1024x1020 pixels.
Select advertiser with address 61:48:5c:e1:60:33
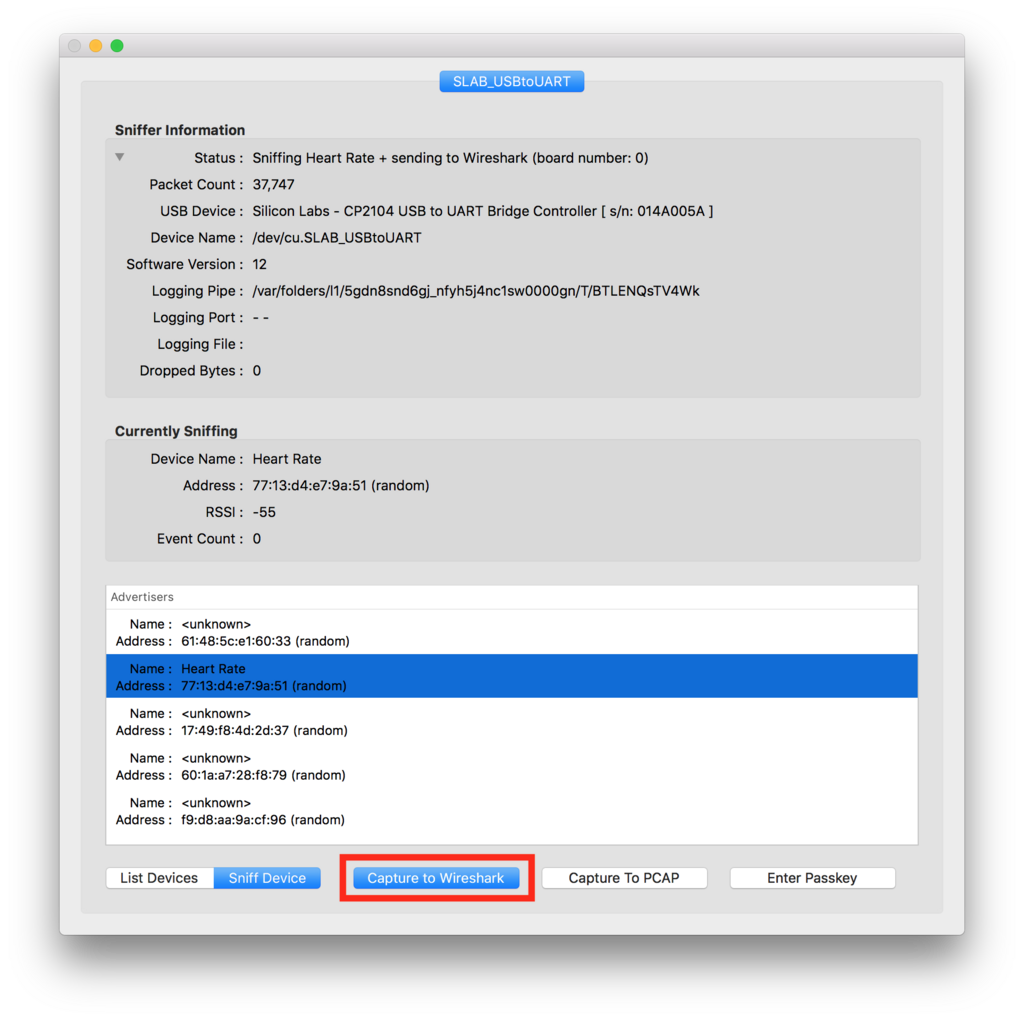[512, 632]
